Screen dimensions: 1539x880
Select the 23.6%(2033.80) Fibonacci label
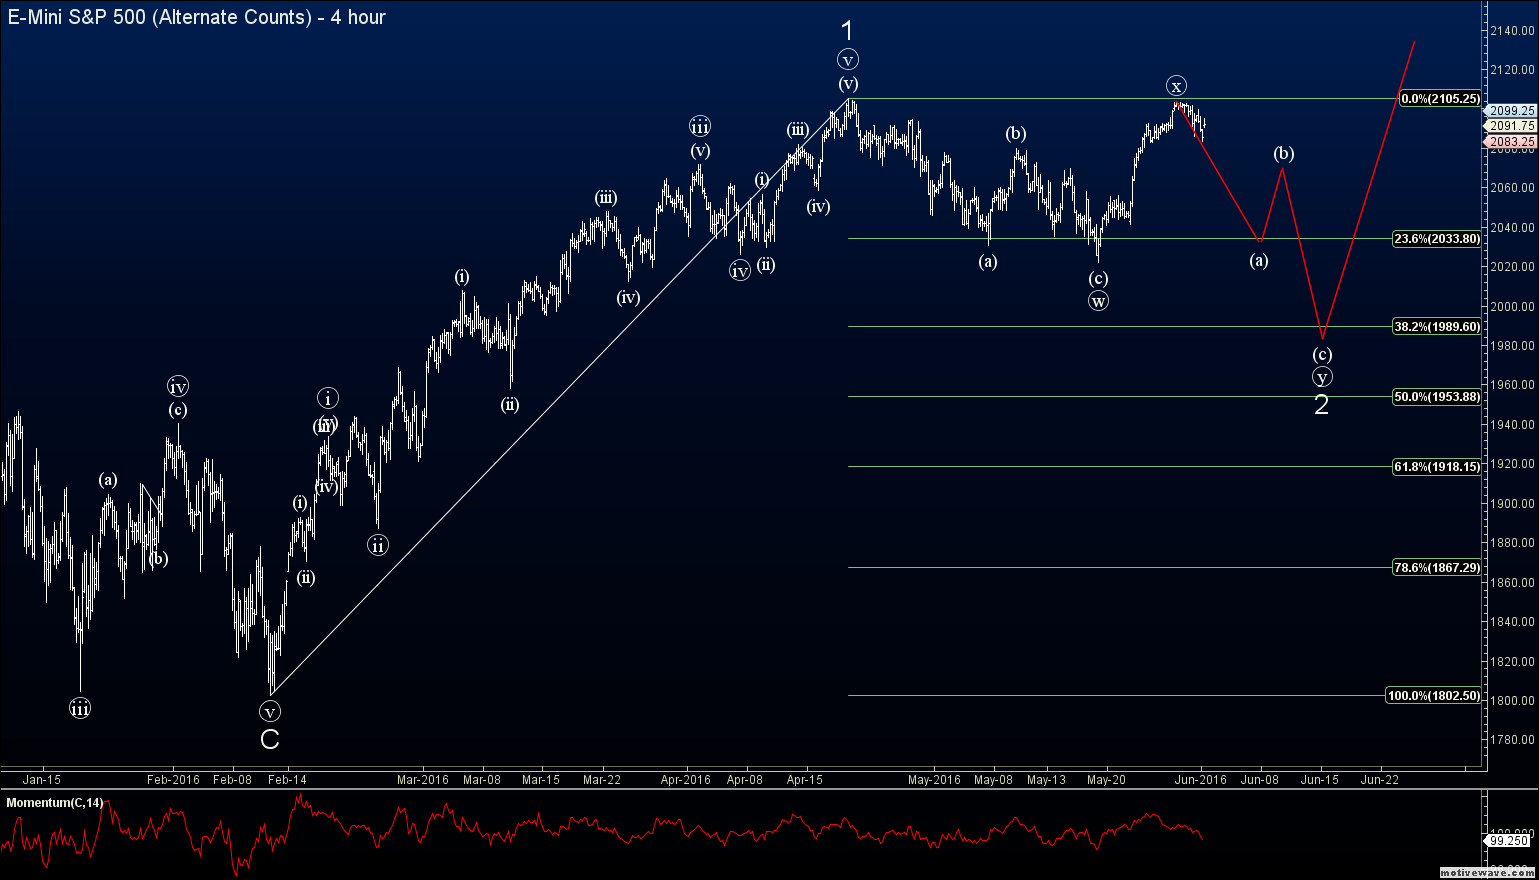(1436, 239)
